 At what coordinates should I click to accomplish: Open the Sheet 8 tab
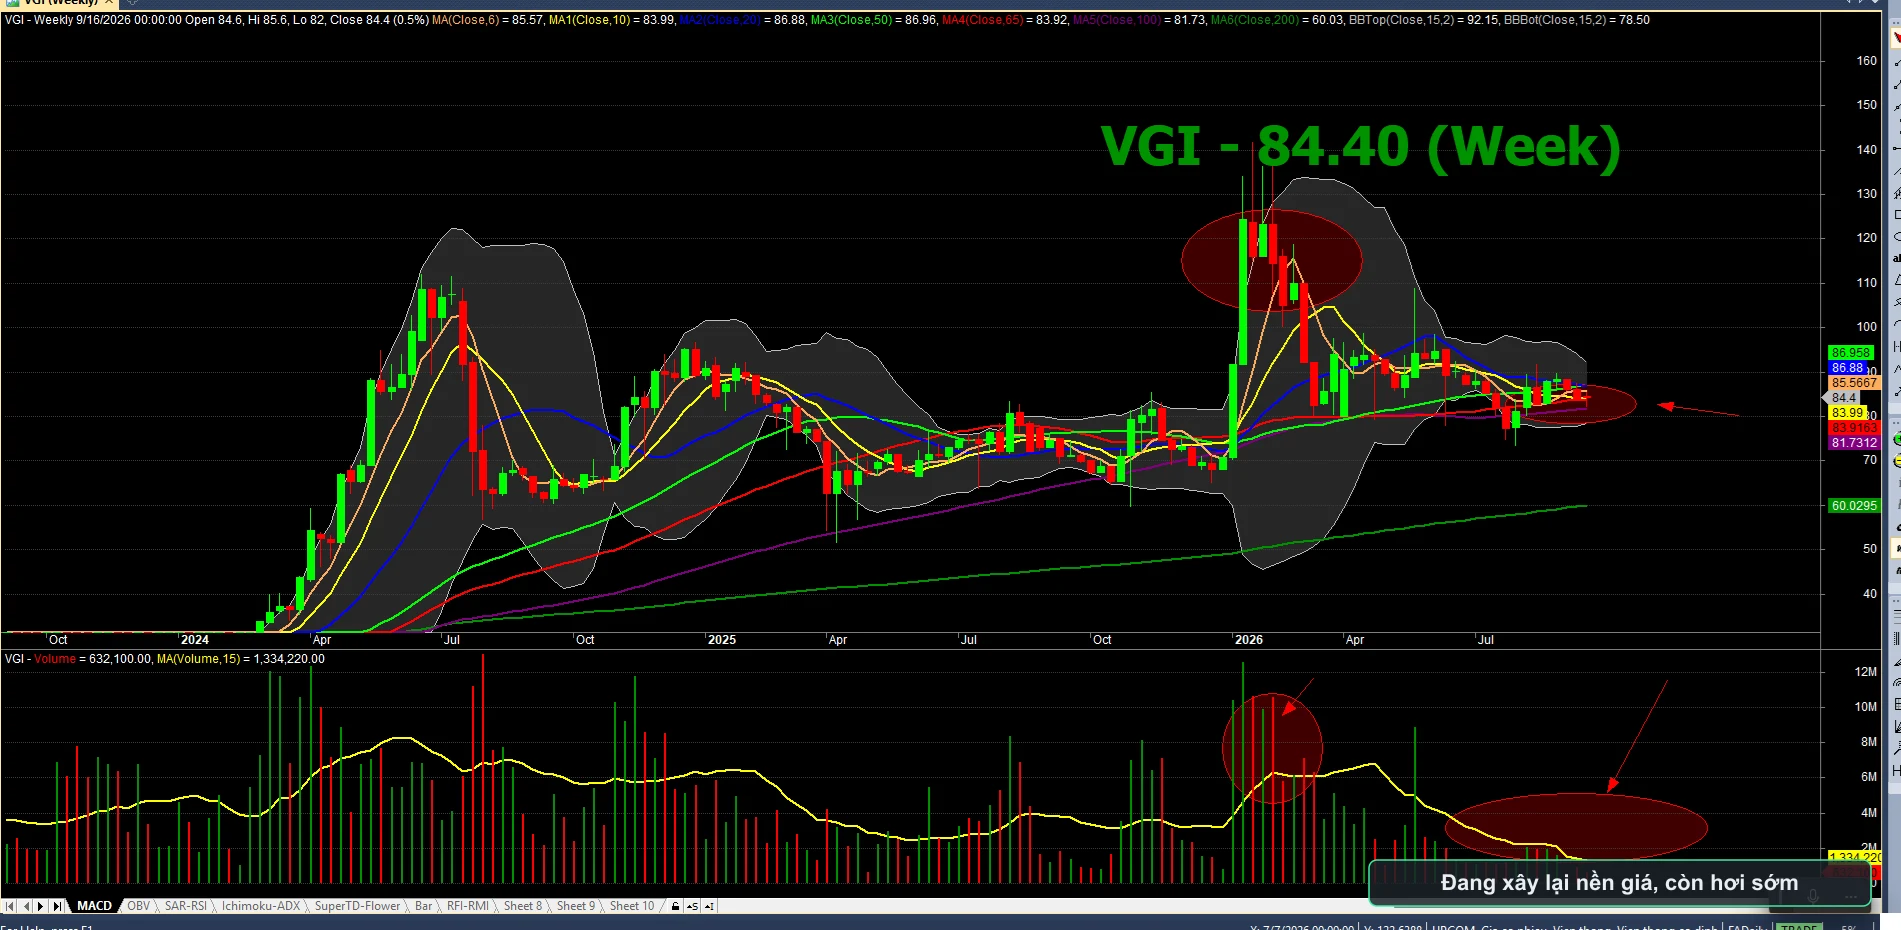pyautogui.click(x=523, y=906)
